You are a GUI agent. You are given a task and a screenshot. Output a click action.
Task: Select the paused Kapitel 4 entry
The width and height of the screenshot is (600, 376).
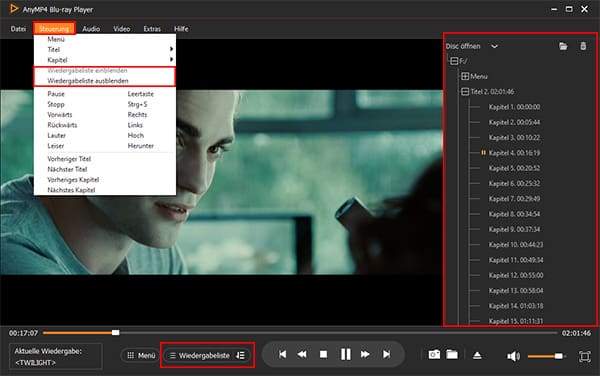514,153
